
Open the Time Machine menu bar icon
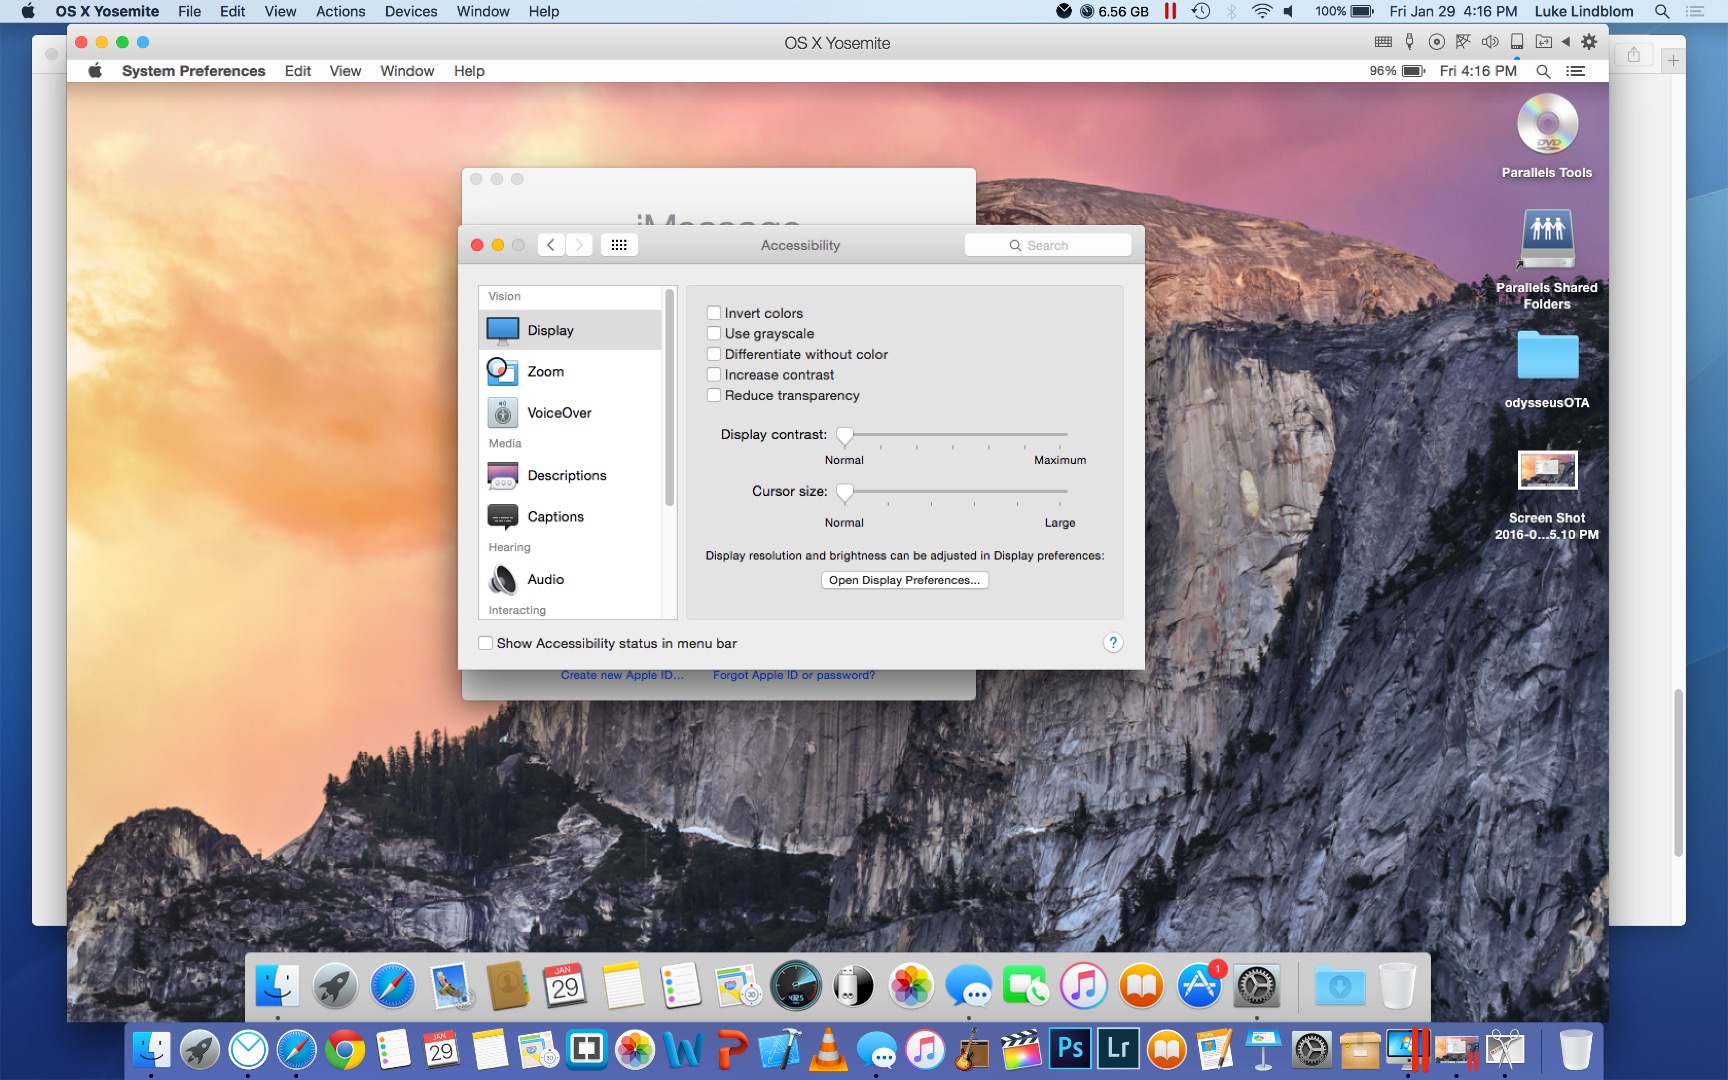[1201, 11]
